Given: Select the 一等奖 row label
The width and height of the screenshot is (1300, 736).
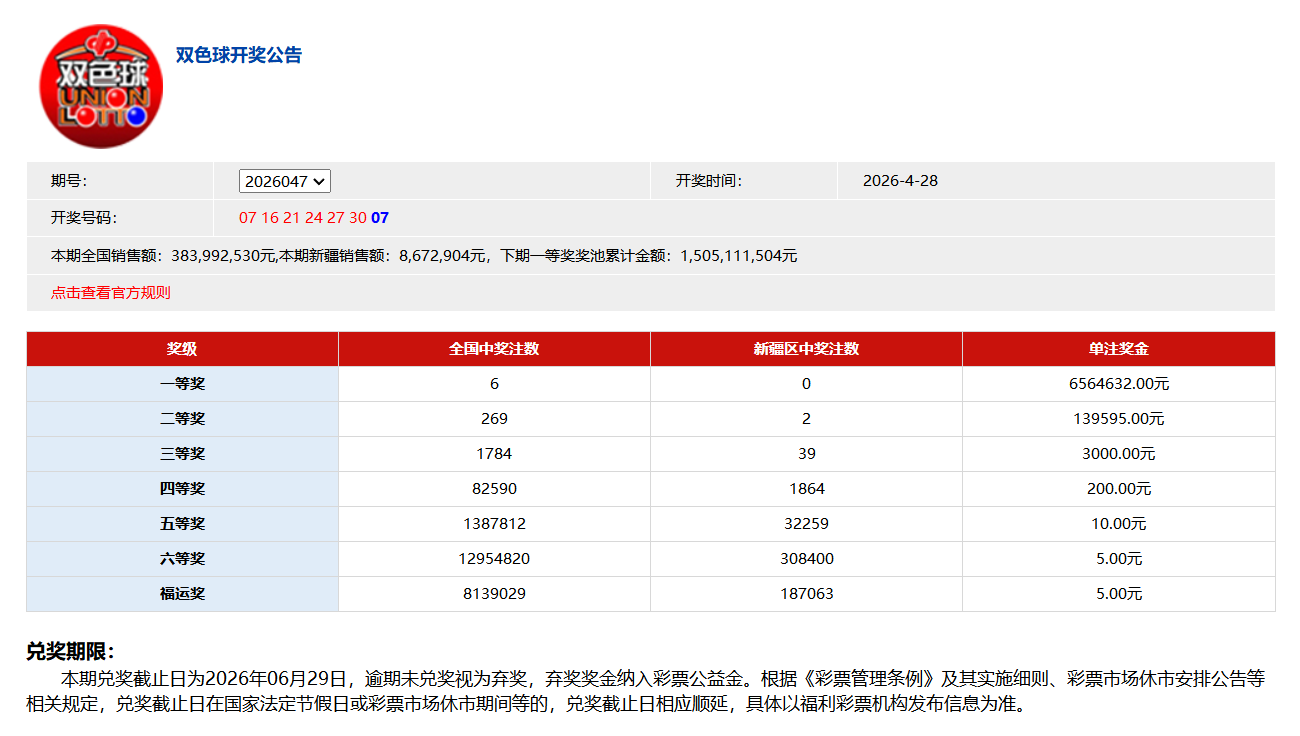Looking at the screenshot, I should 182,384.
